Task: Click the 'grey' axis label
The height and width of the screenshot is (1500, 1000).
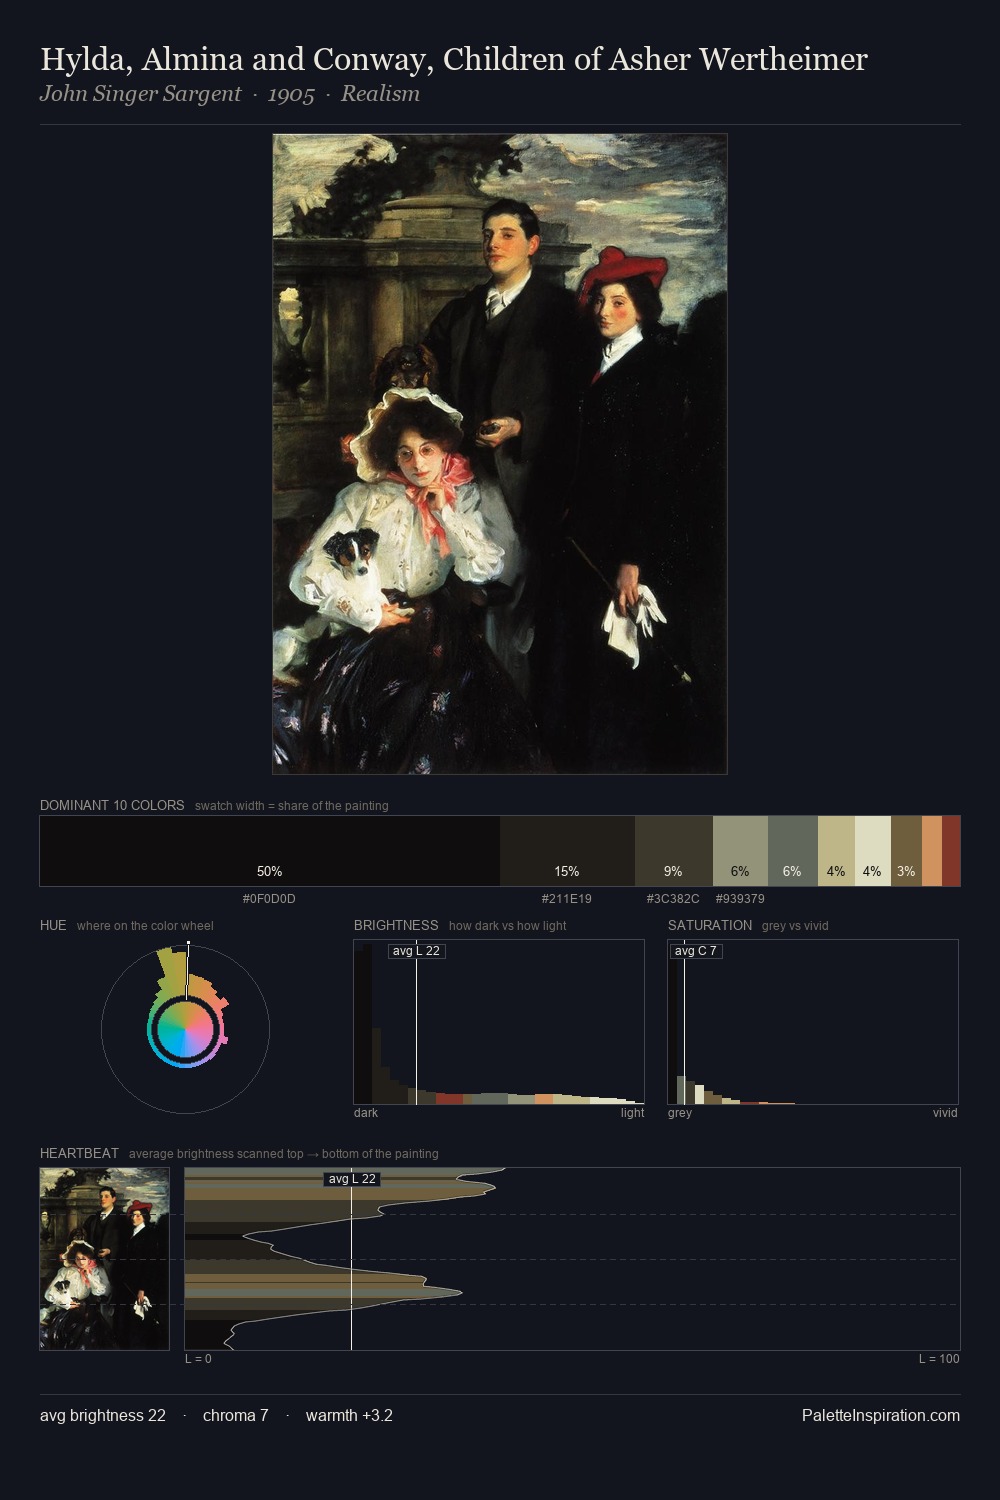Action: [680, 1113]
